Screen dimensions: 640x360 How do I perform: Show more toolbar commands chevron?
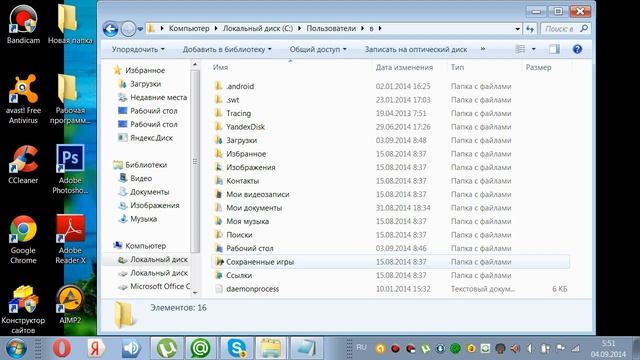(483, 49)
